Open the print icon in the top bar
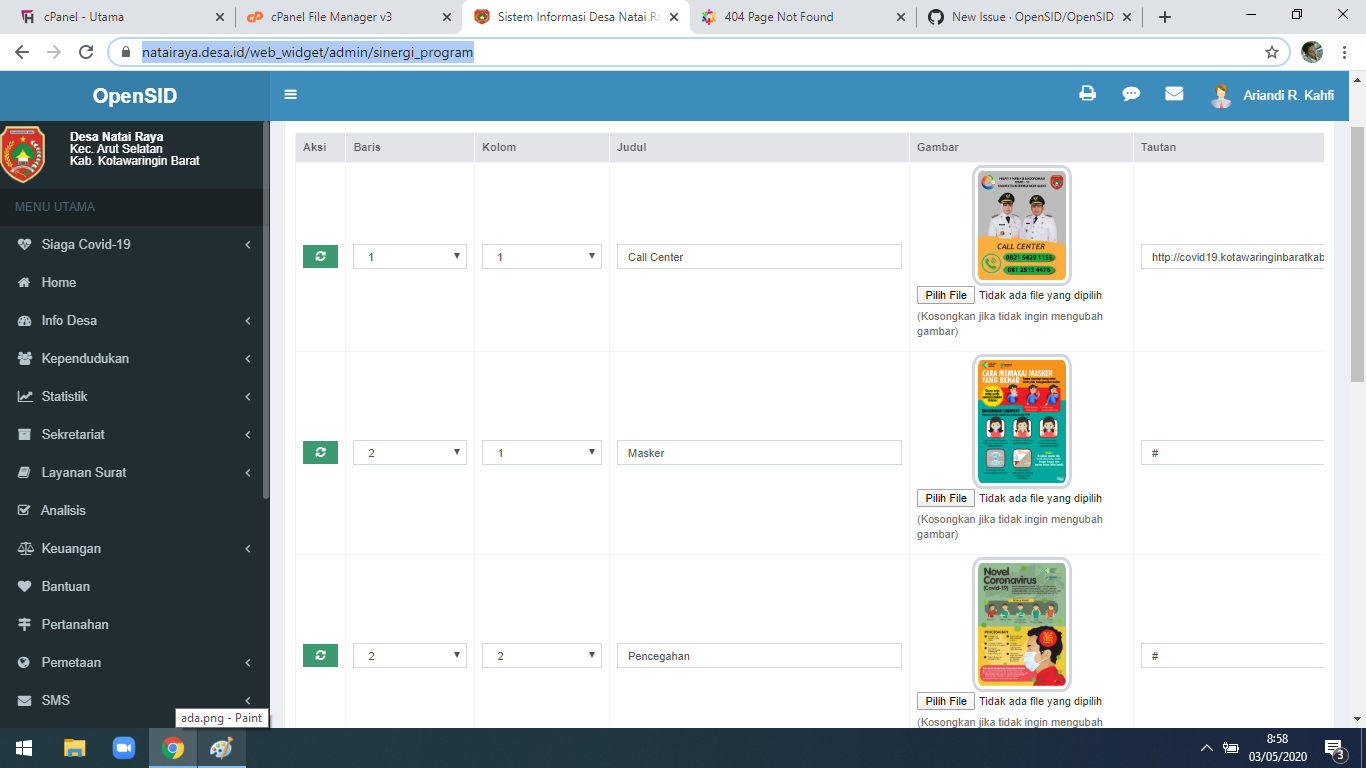The image size is (1366, 768). pos(1088,93)
